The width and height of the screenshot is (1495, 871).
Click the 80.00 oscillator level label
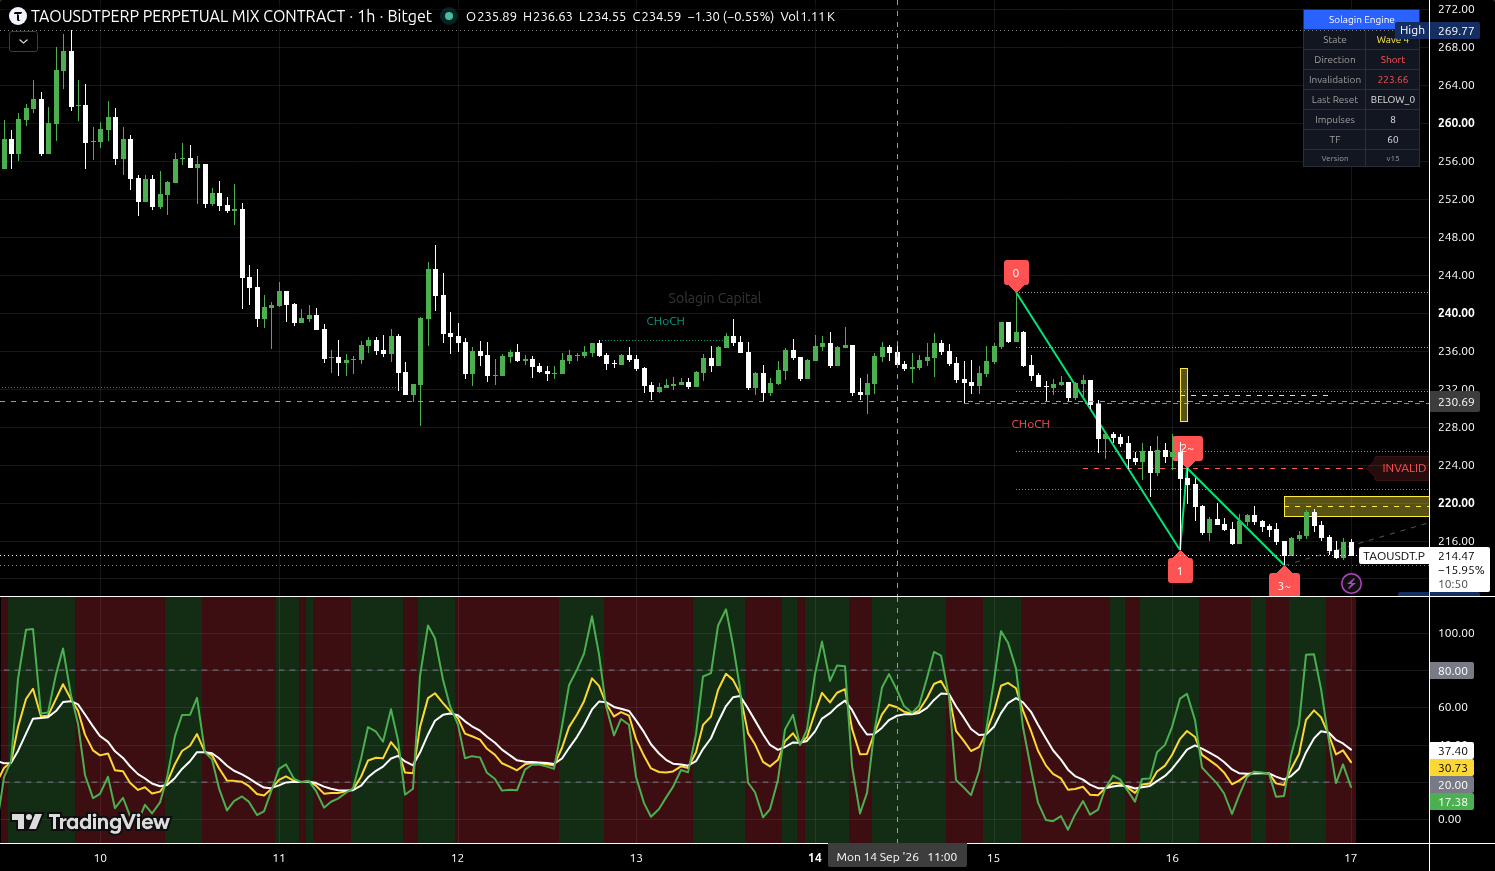(1453, 671)
